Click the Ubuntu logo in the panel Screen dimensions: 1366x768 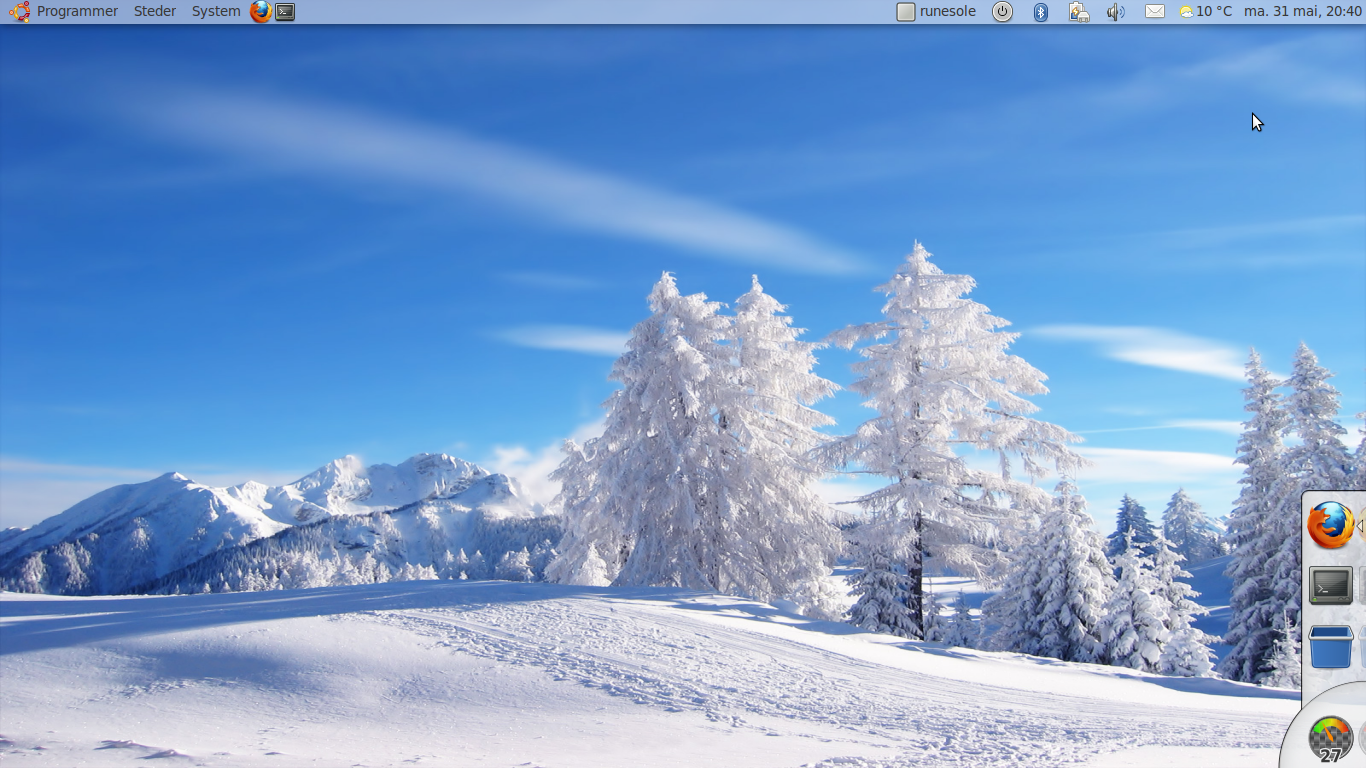coord(19,12)
